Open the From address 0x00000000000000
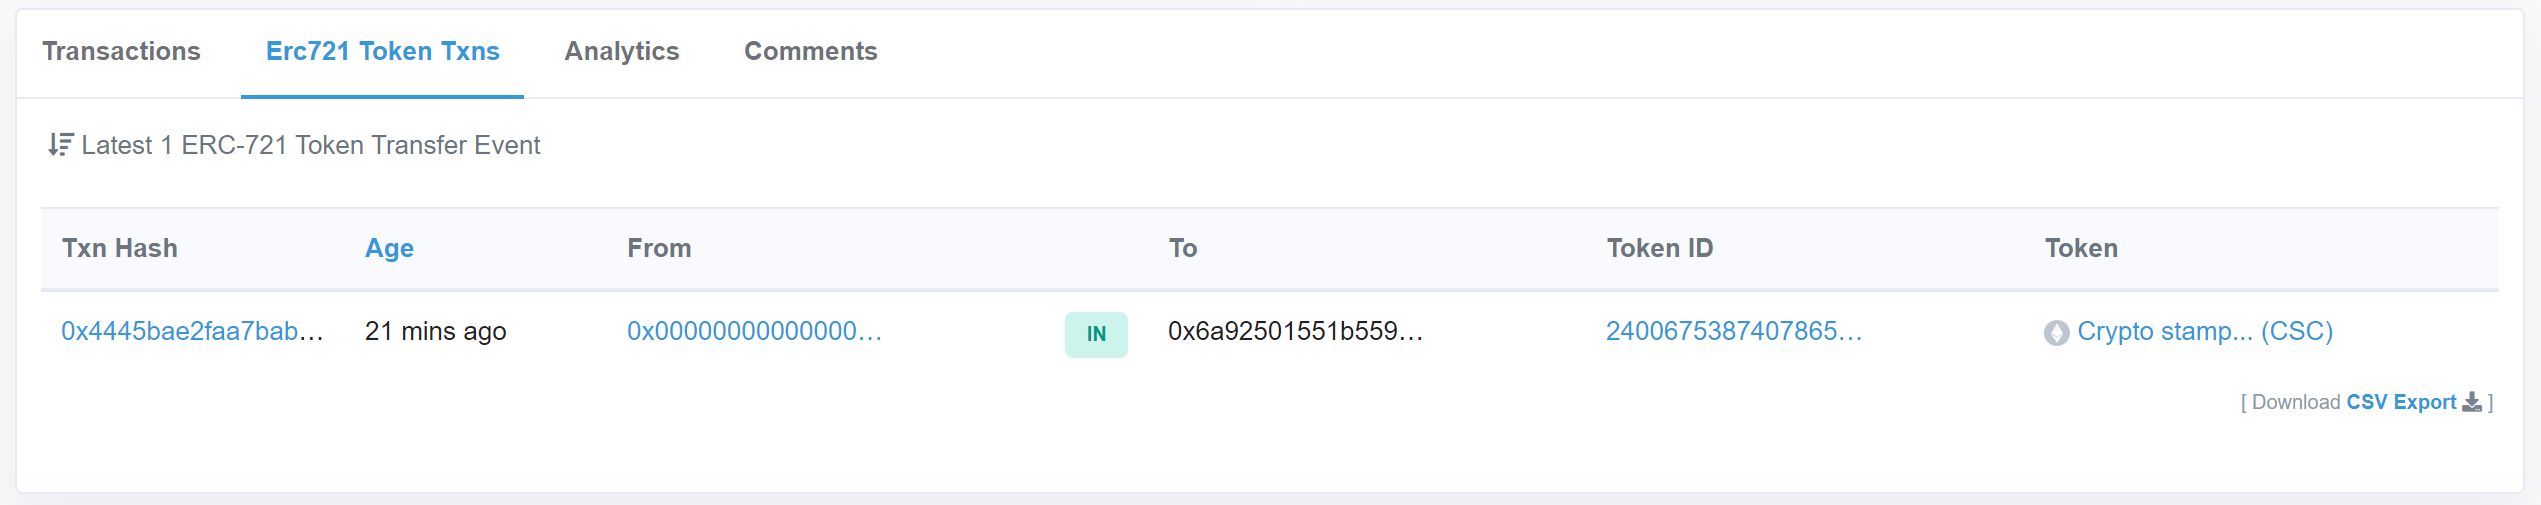This screenshot has height=505, width=2541. tap(754, 331)
